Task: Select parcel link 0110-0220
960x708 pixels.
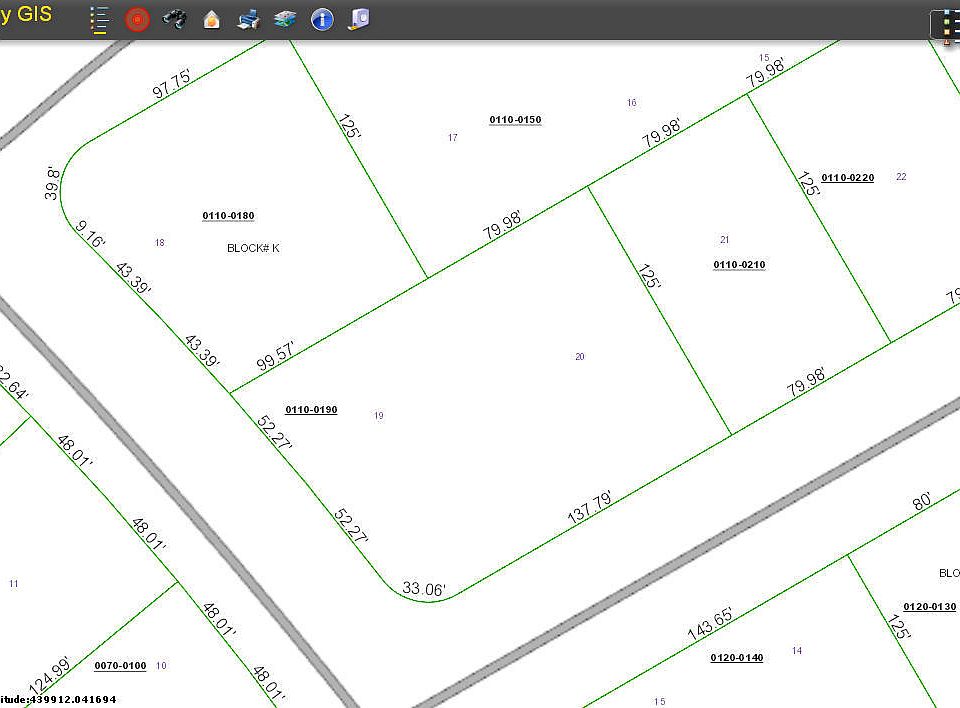Action: [x=848, y=178]
